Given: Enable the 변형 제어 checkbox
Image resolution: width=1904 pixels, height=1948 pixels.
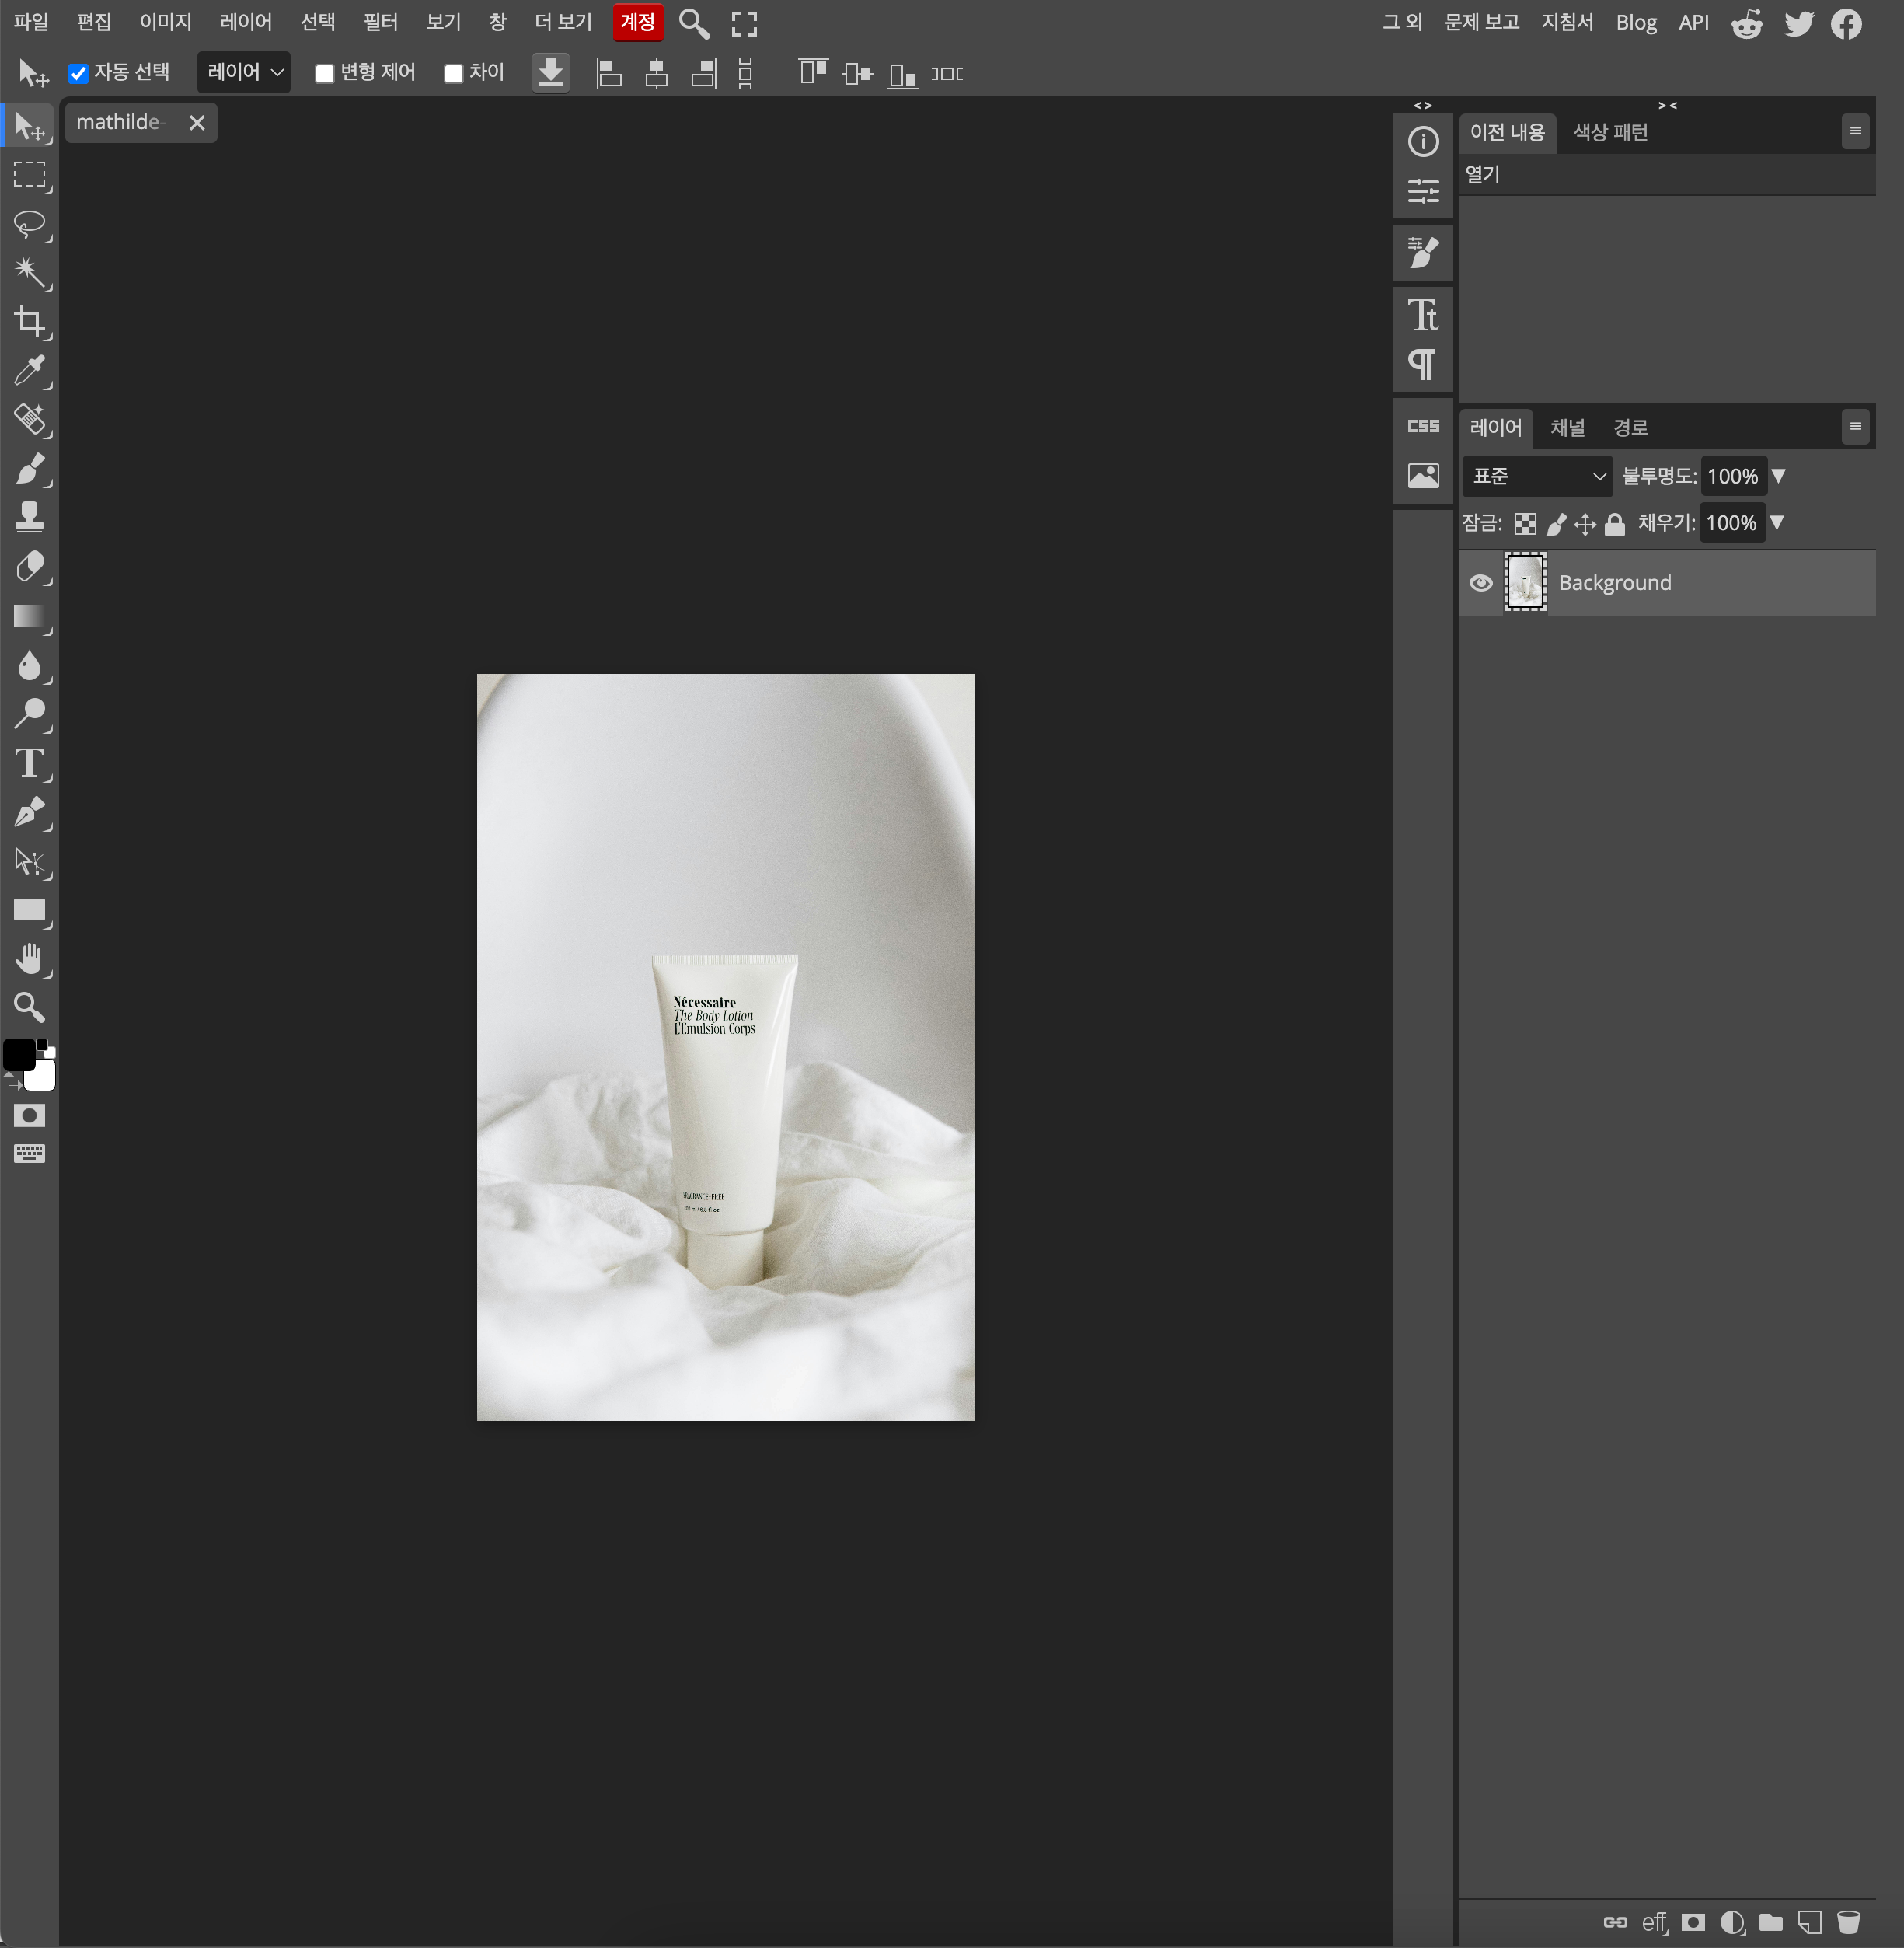Looking at the screenshot, I should 325,73.
